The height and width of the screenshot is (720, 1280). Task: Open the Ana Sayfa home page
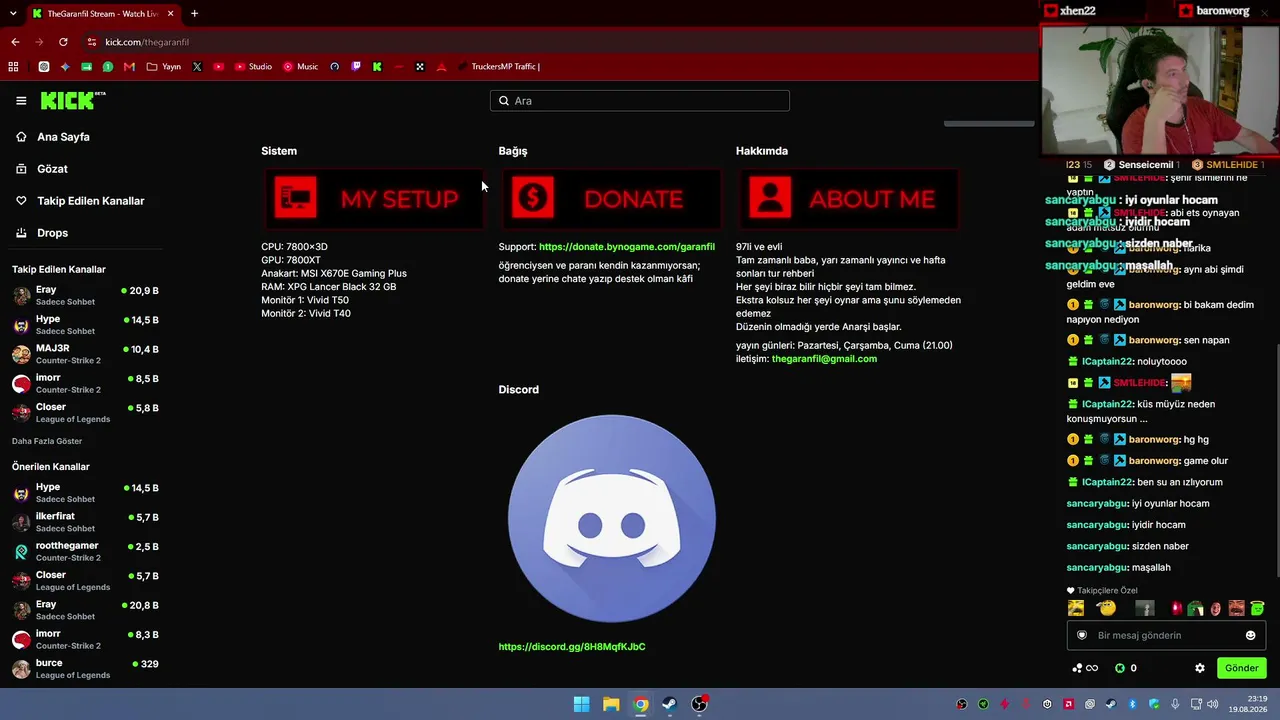tap(63, 137)
